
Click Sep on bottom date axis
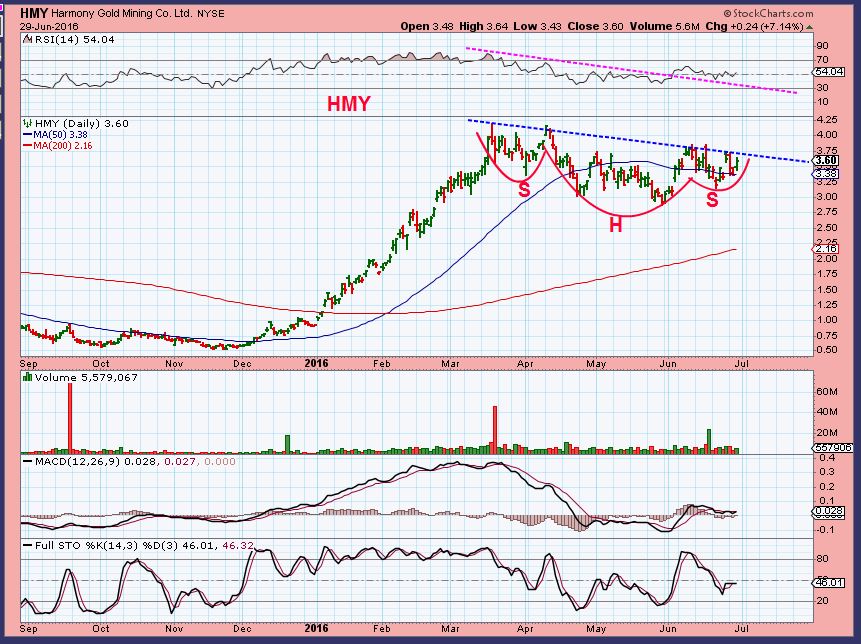coord(29,628)
